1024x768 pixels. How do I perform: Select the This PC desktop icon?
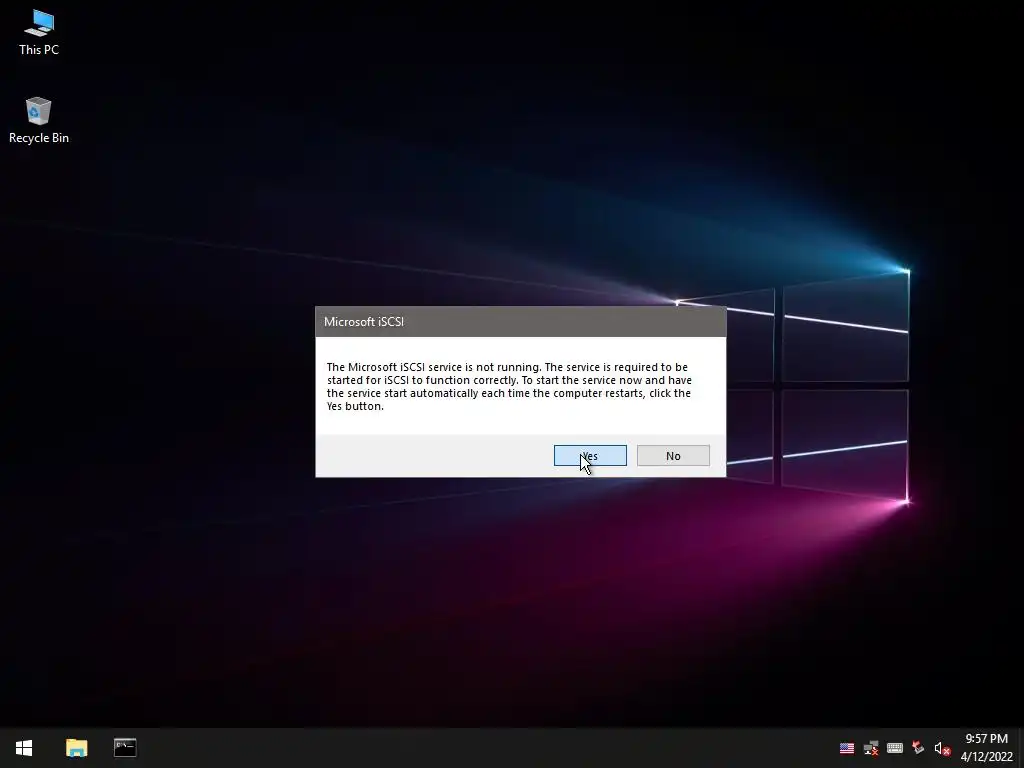39,33
